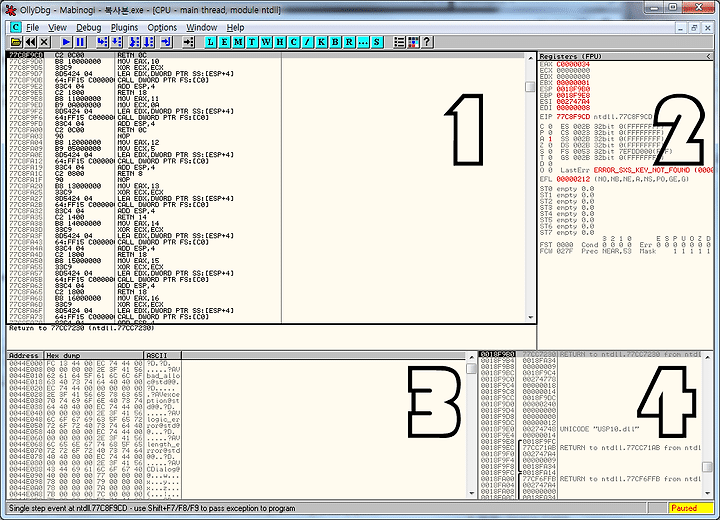This screenshot has width=720, height=520.
Task: Pause execution with the pause icon
Action: click(80, 42)
